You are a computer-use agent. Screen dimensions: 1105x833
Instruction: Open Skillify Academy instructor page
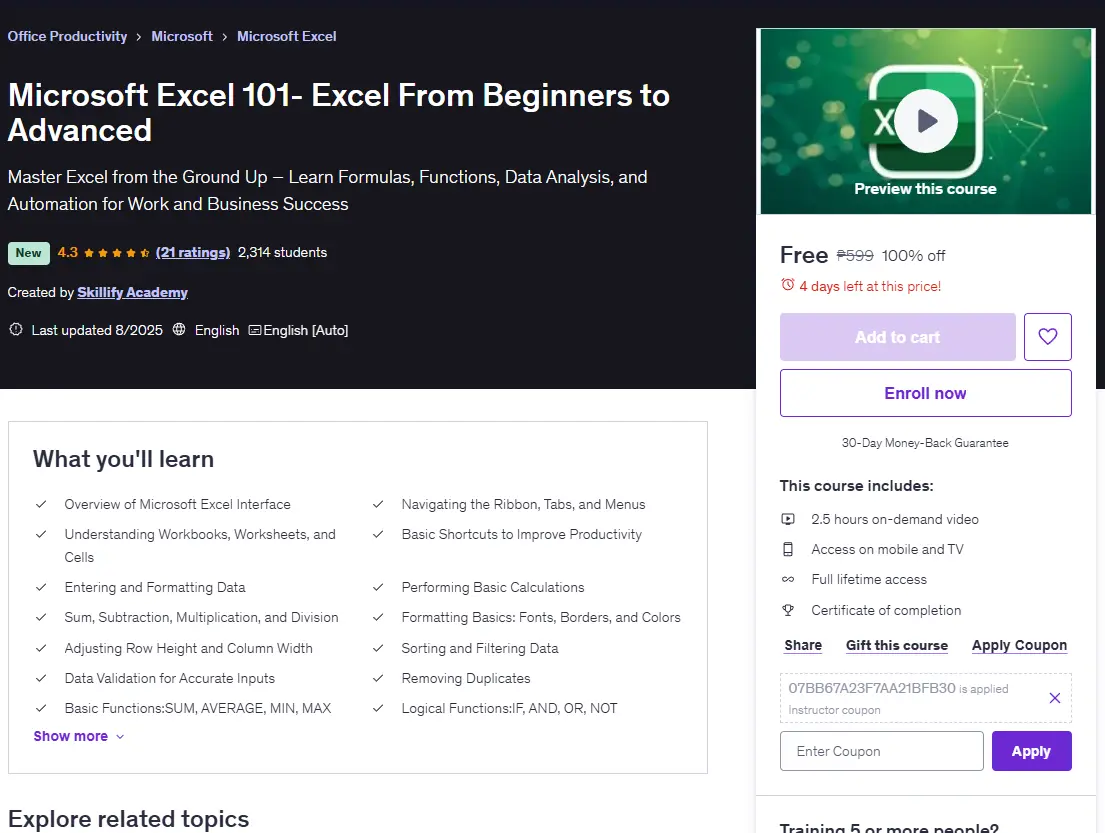click(x=132, y=292)
